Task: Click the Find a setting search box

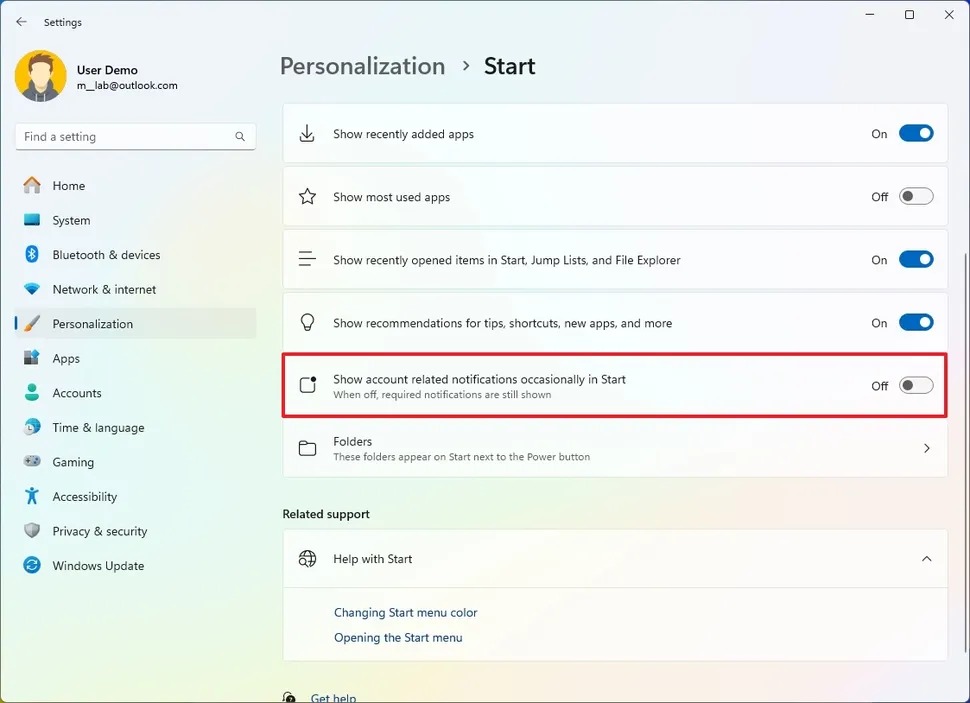Action: 135,137
